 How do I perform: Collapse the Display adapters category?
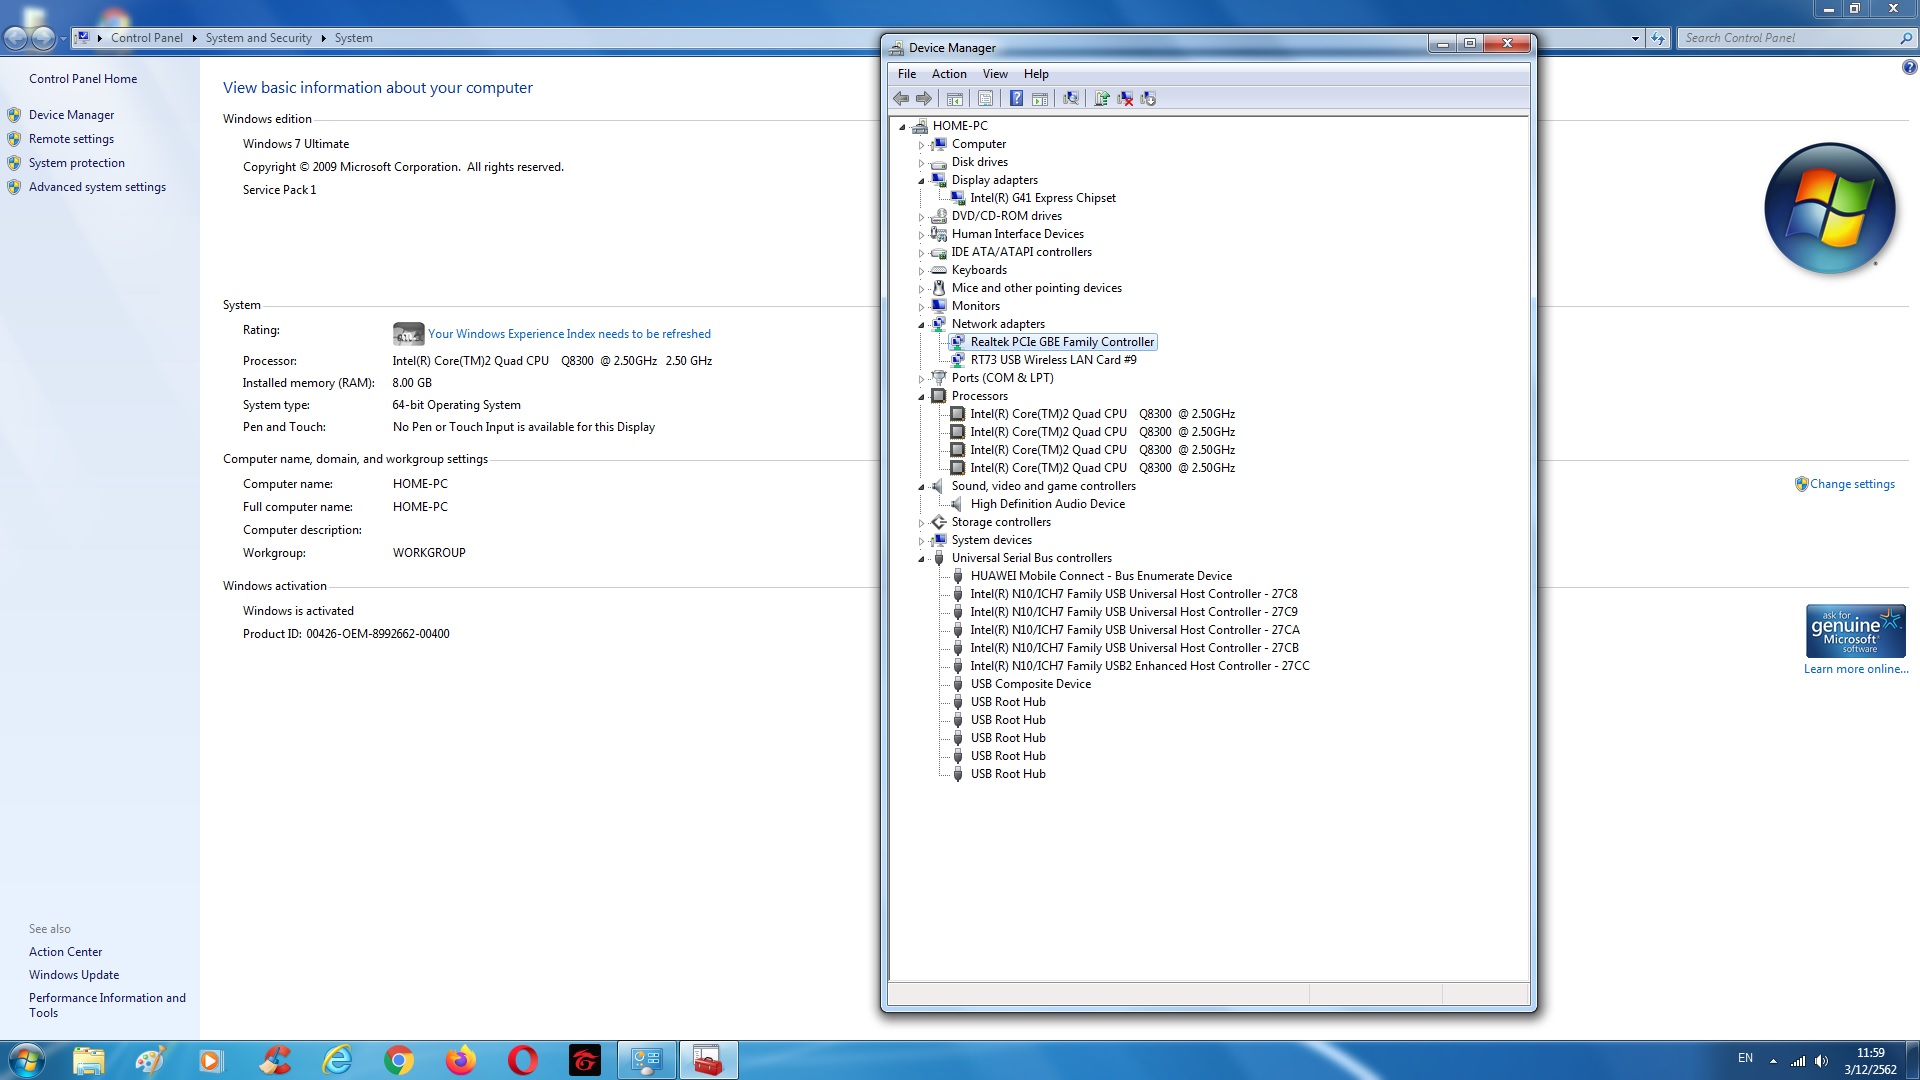(x=921, y=181)
